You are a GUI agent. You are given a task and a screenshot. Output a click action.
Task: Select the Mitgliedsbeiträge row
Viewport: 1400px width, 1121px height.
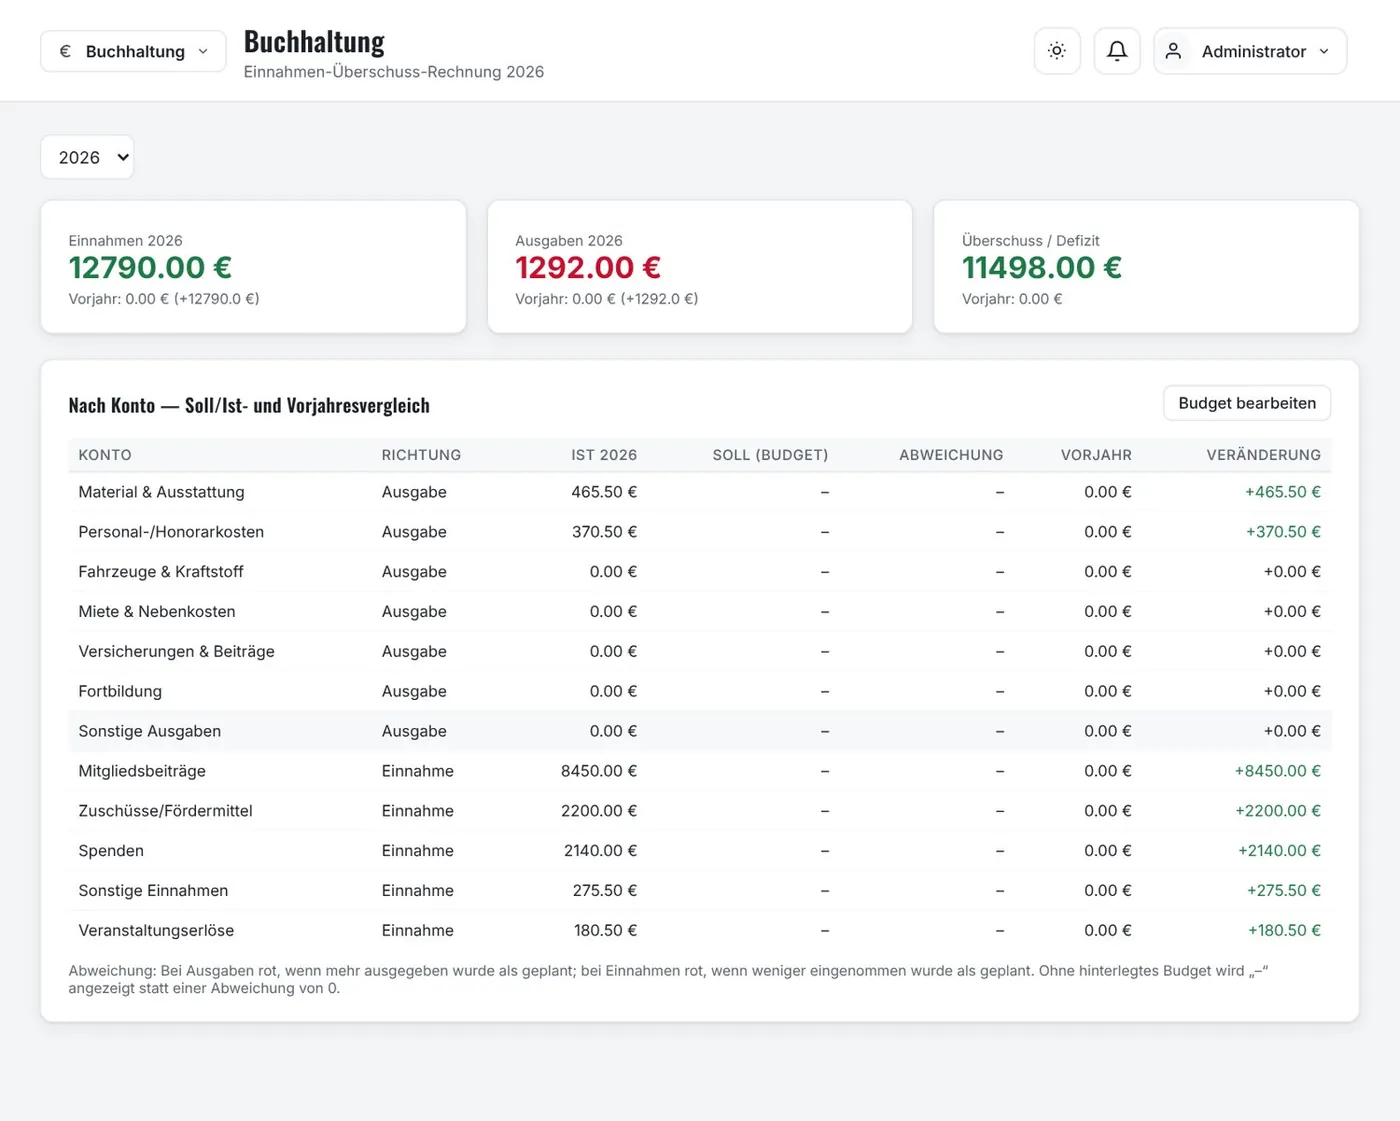(x=699, y=771)
